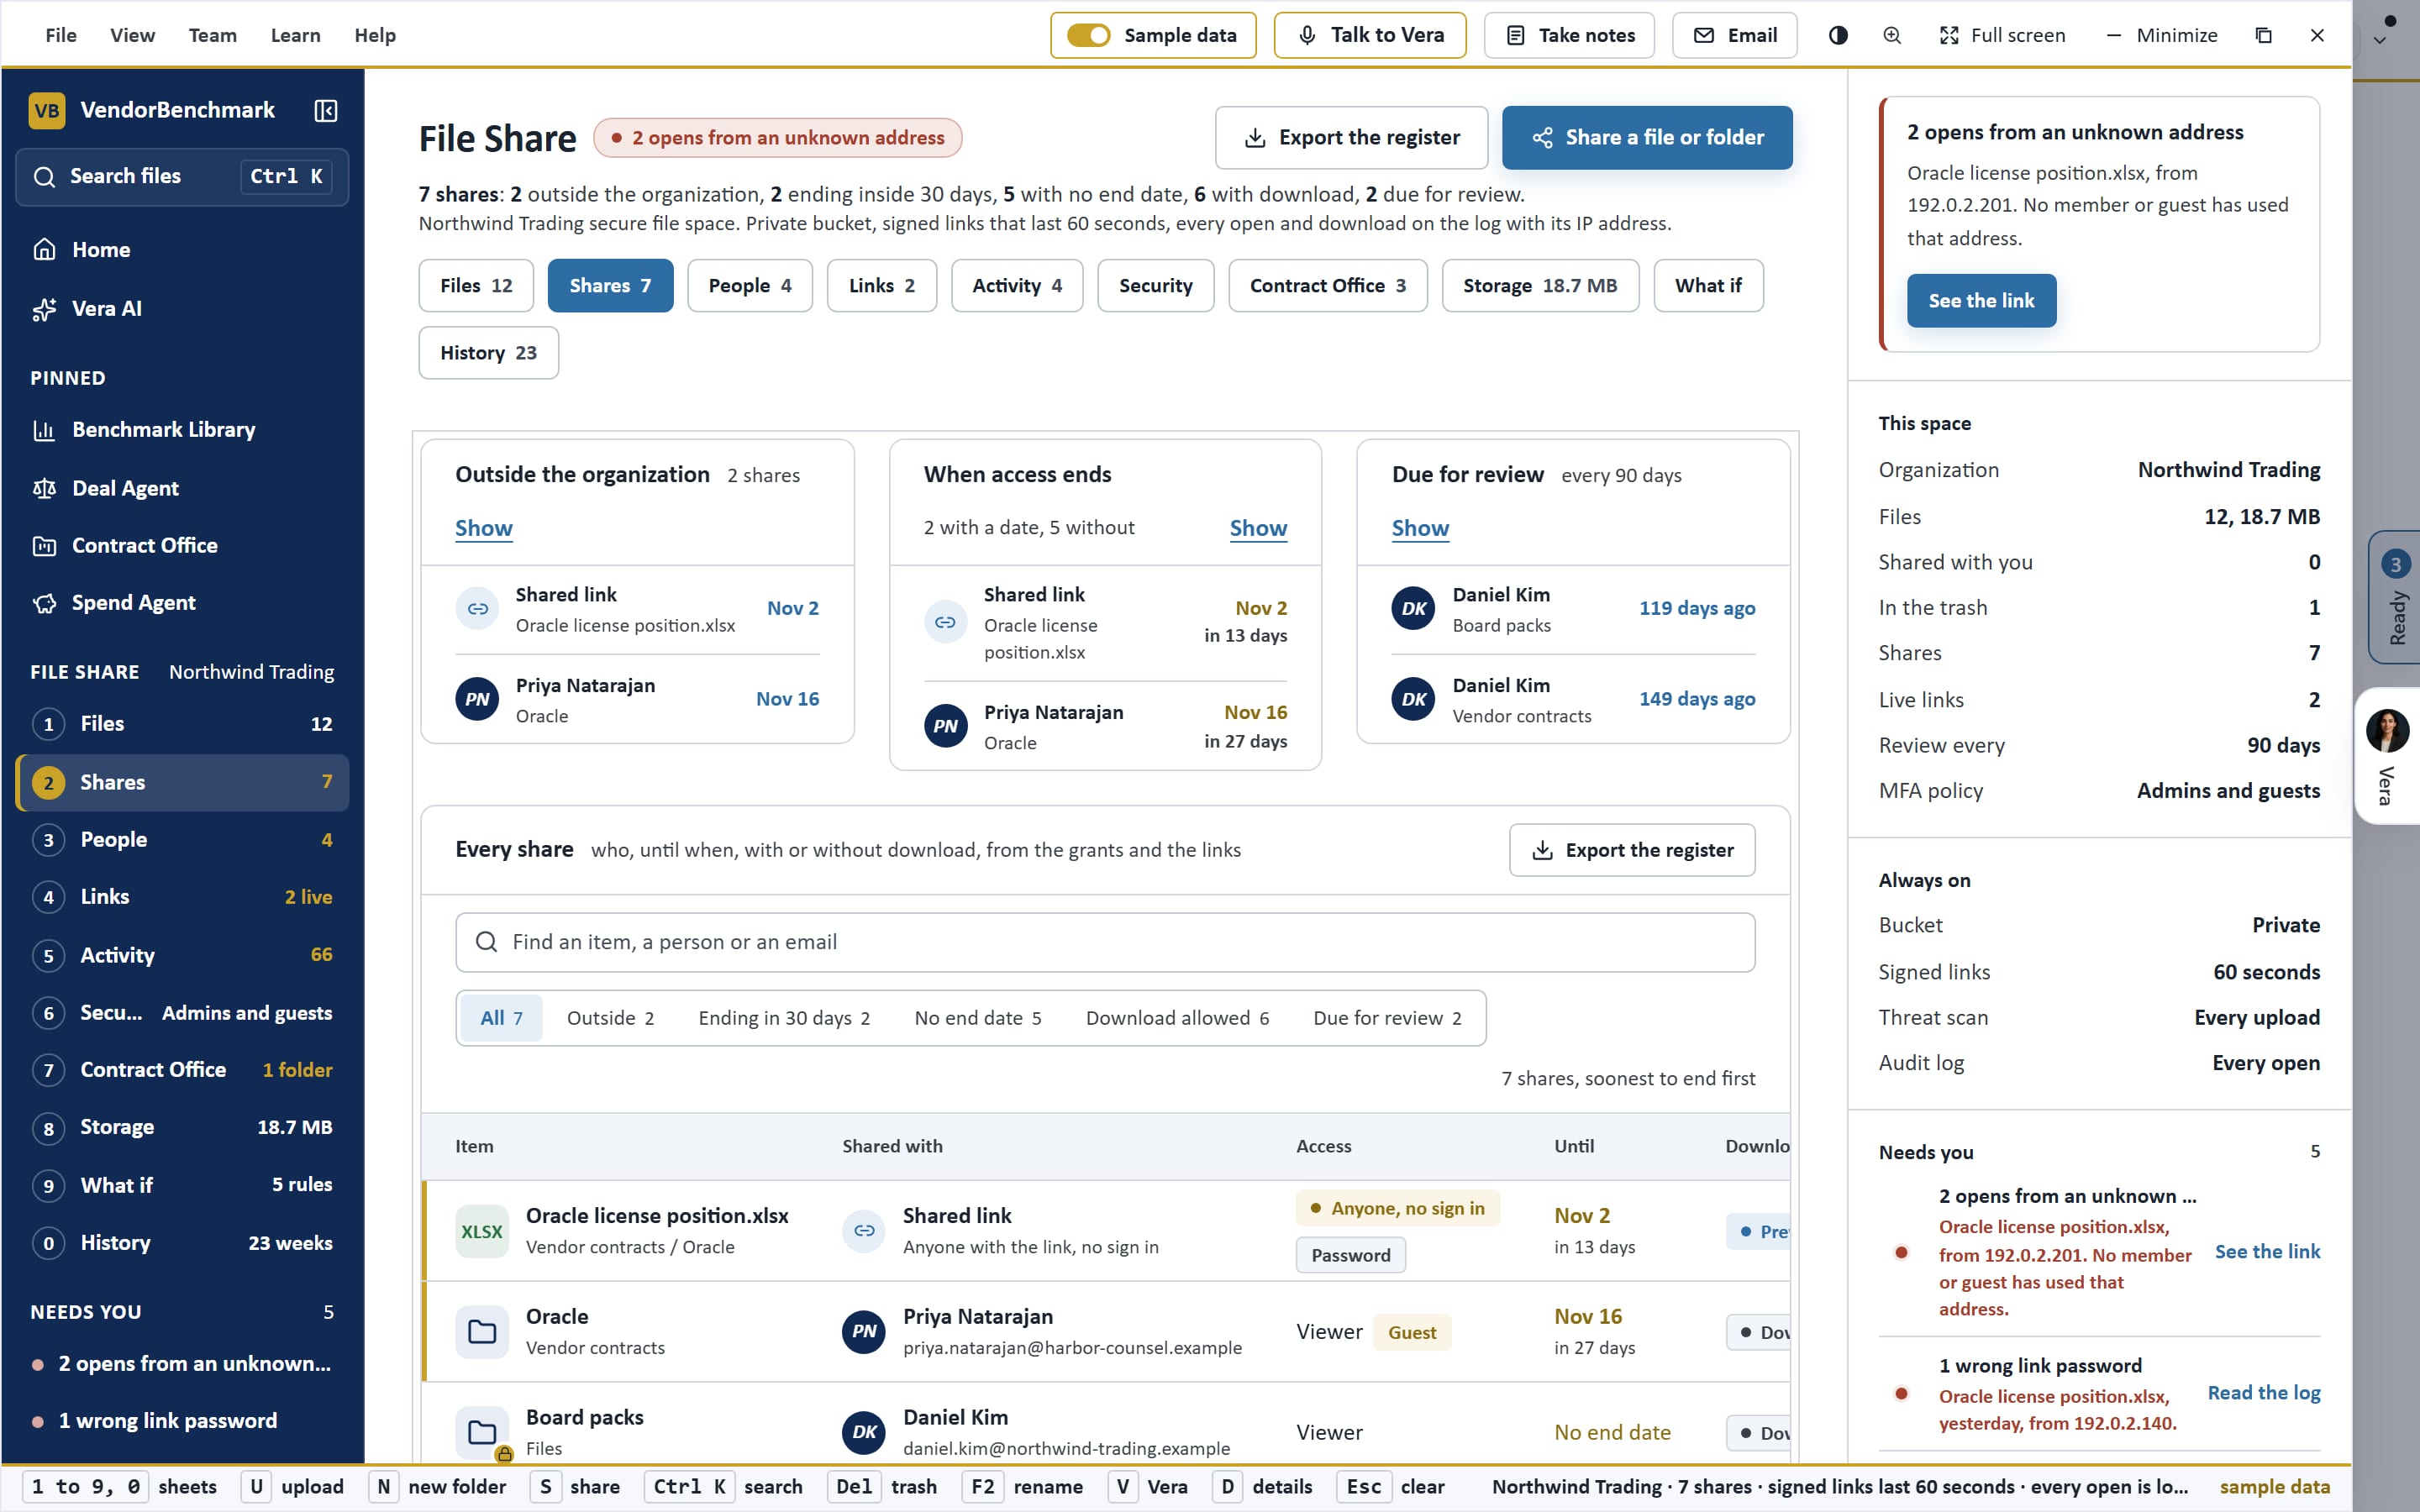Toggle the contrast theme icon
Screen dimensions: 2420x1512
[1838, 35]
